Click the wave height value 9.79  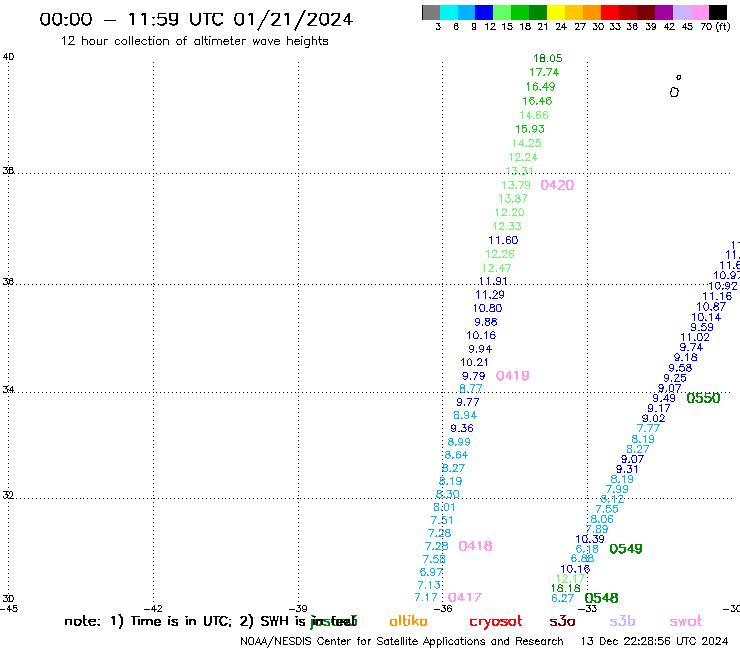[x=473, y=376]
